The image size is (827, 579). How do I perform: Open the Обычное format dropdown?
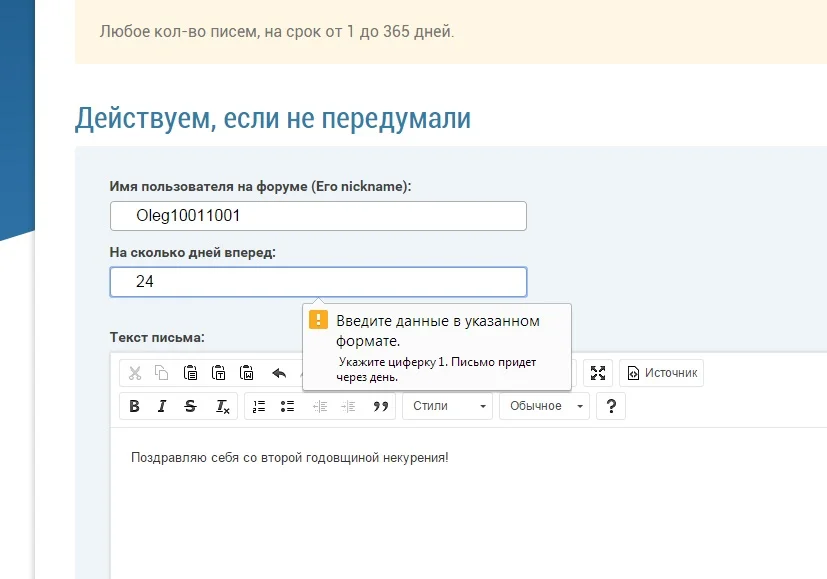tap(543, 405)
